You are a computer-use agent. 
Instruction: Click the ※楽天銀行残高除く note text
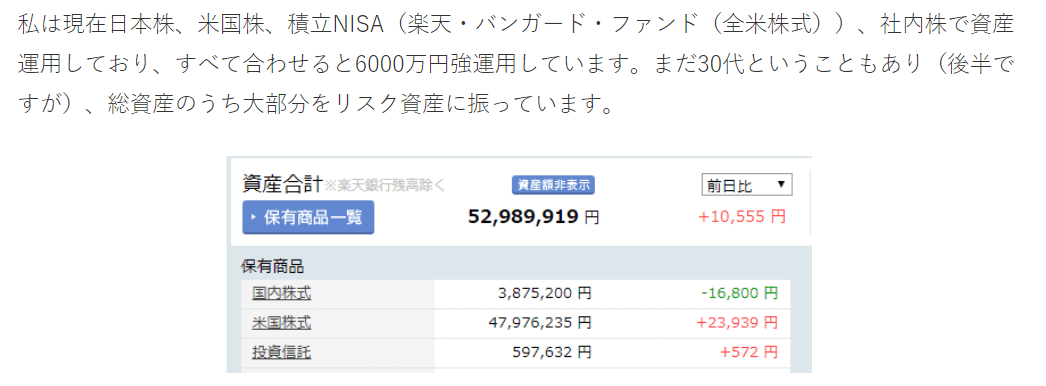384,186
